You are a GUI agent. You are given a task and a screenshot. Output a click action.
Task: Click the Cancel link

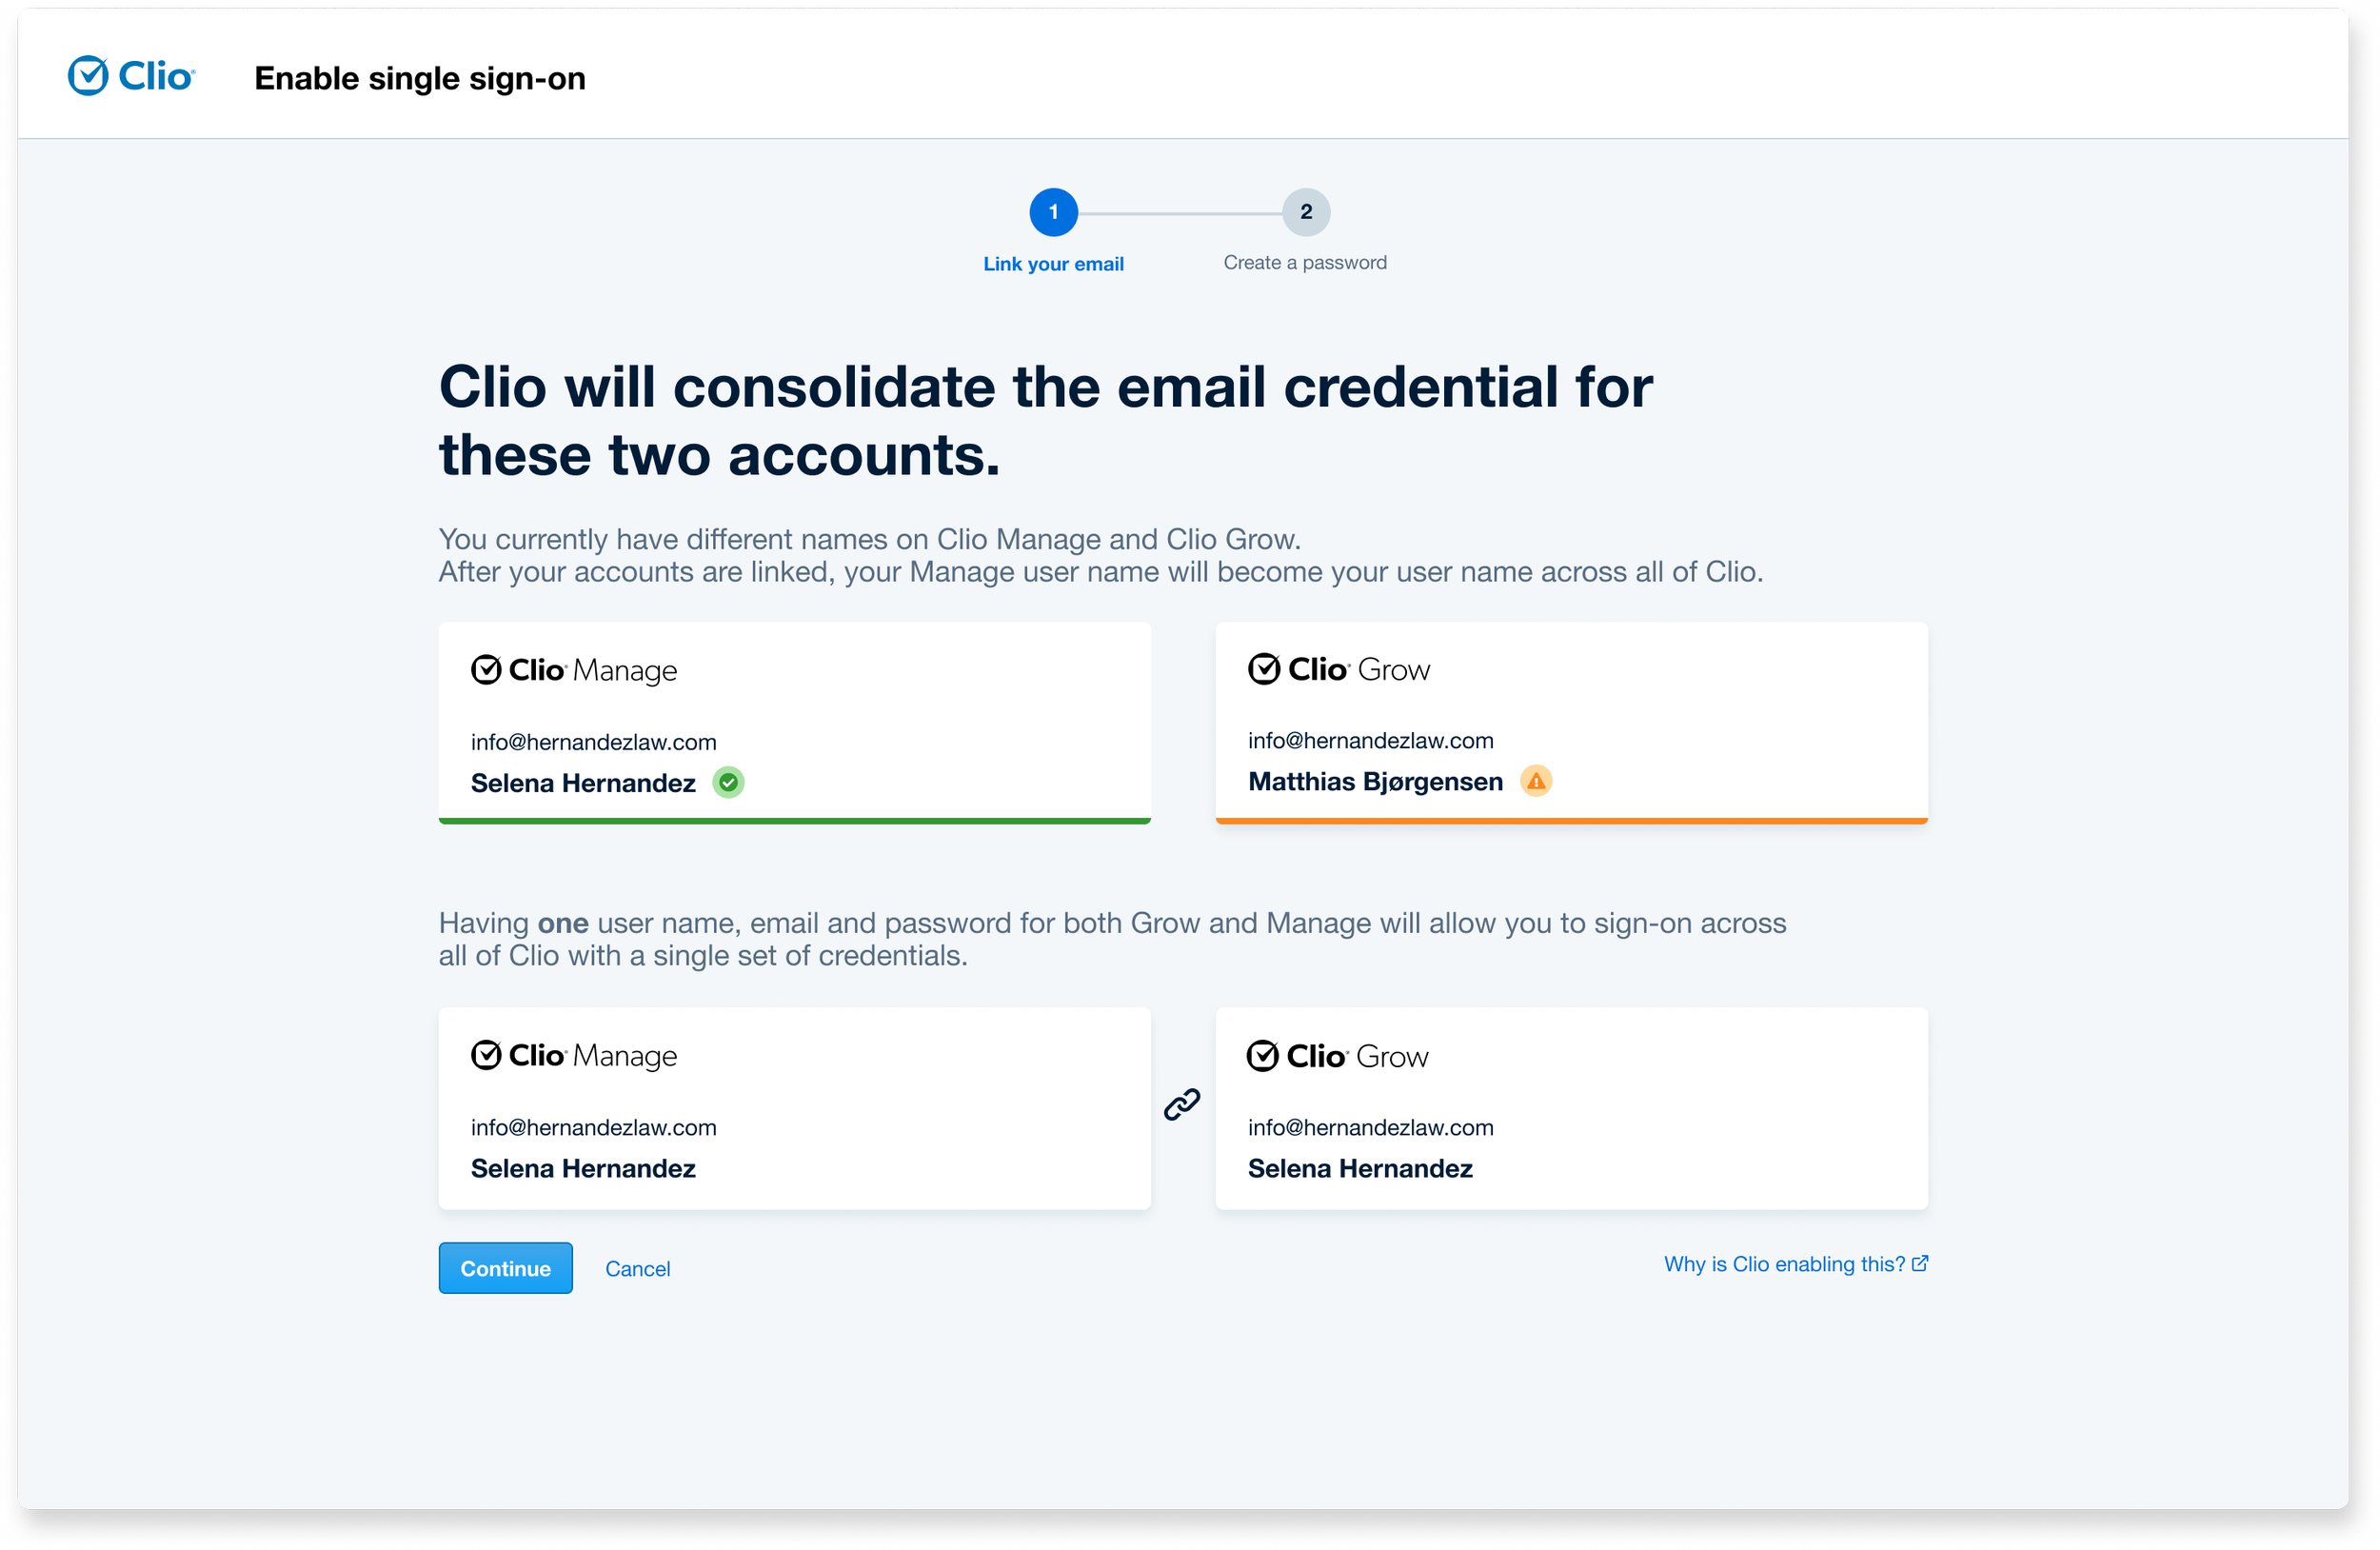[x=638, y=1268]
